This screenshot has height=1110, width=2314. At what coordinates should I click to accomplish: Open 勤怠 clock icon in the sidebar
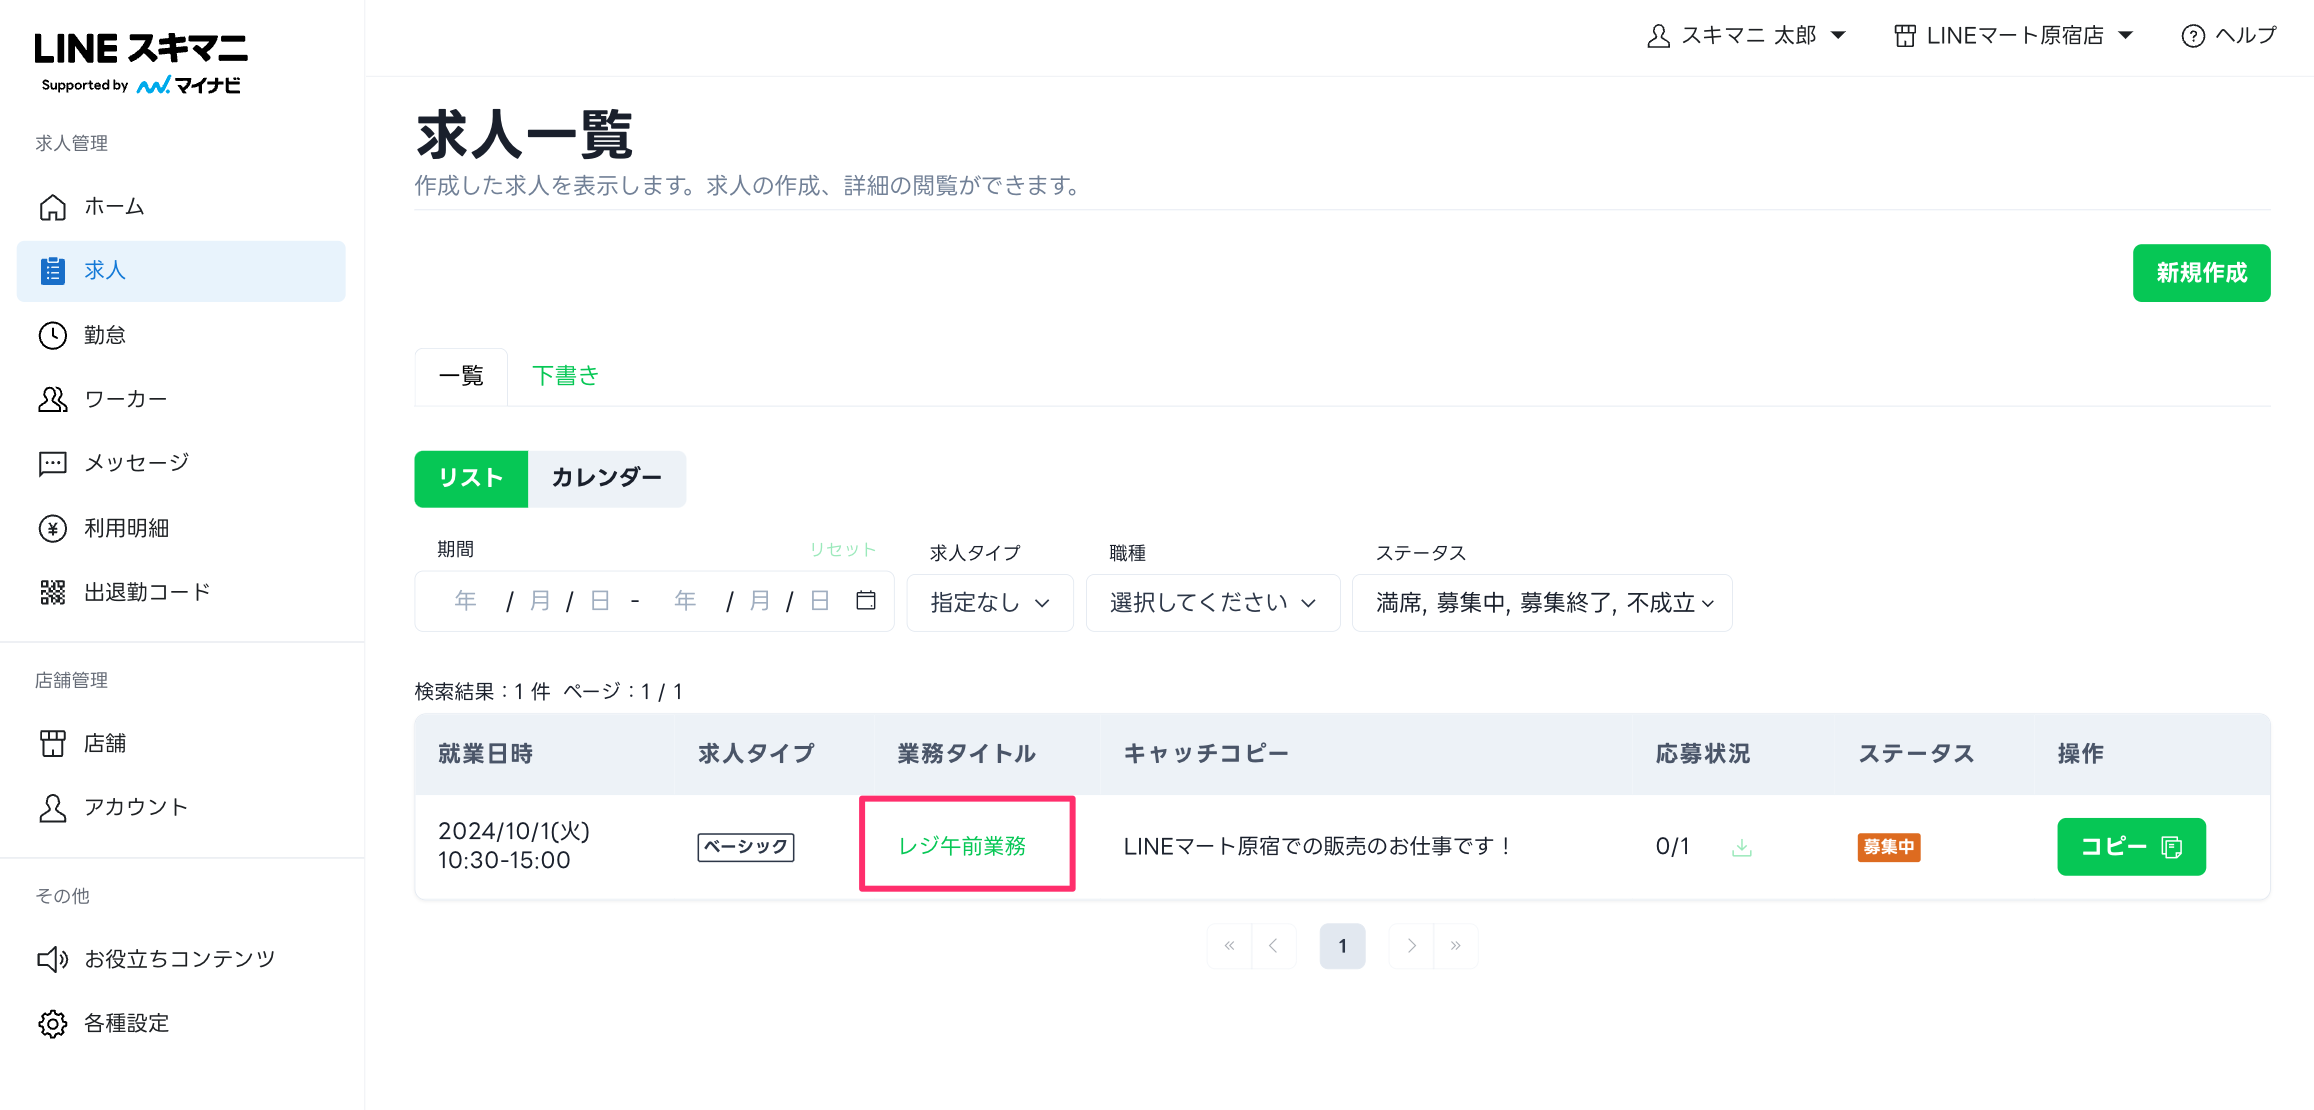(53, 335)
